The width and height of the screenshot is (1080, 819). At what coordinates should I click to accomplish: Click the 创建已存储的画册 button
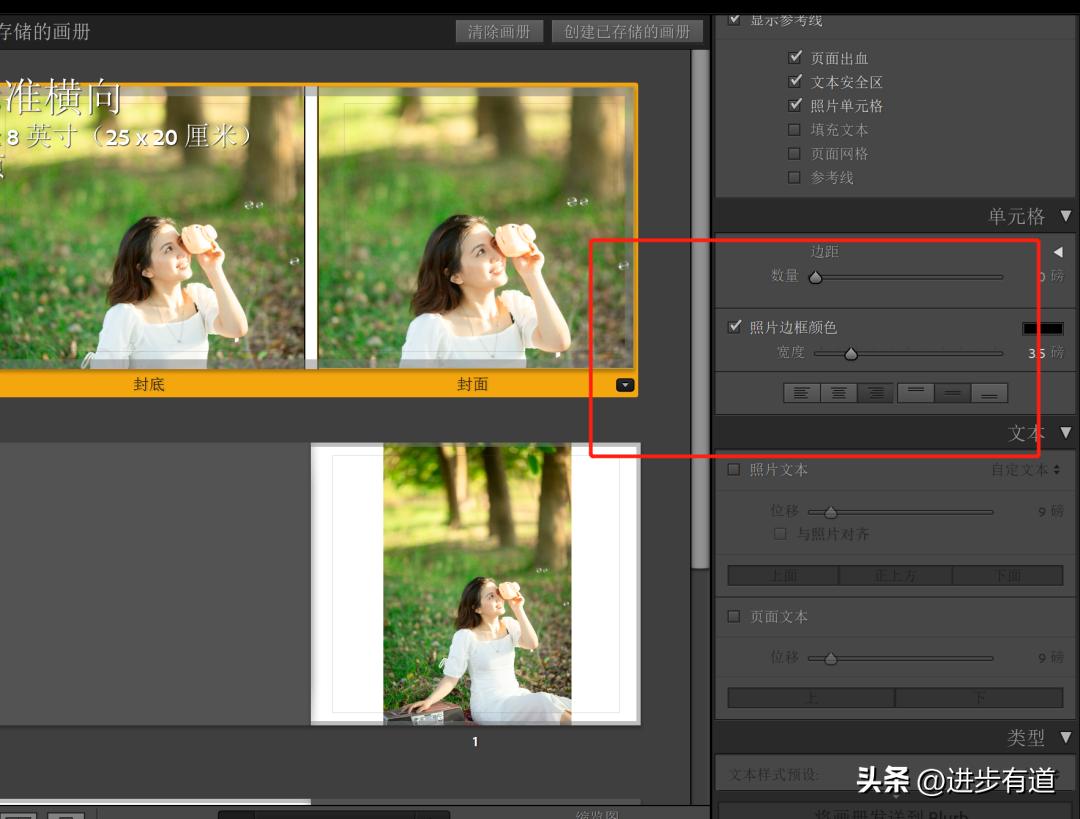(x=627, y=31)
